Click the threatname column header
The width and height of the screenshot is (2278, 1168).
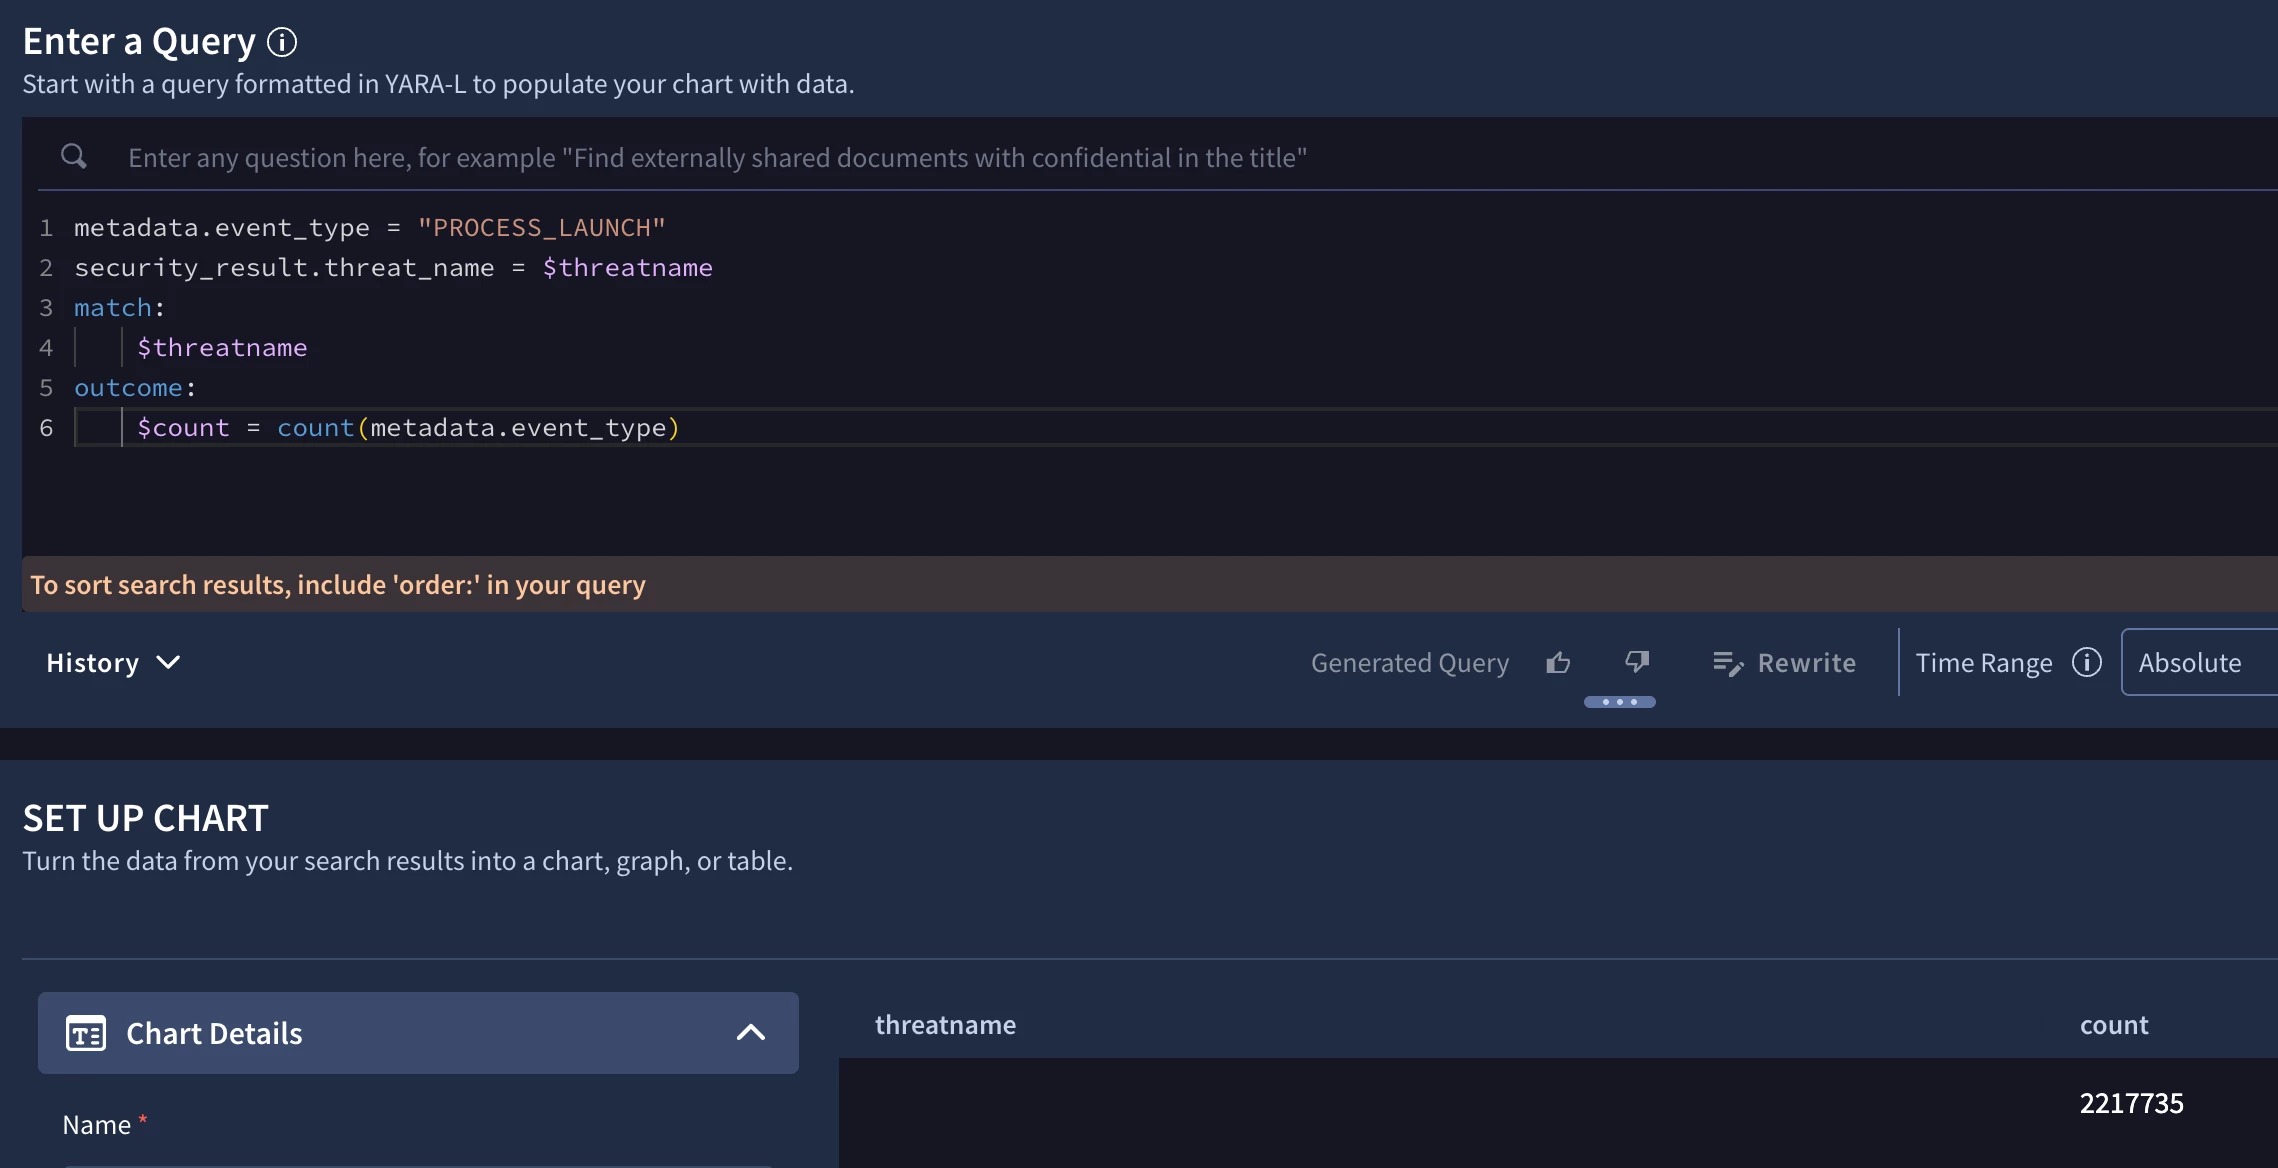coord(945,1025)
